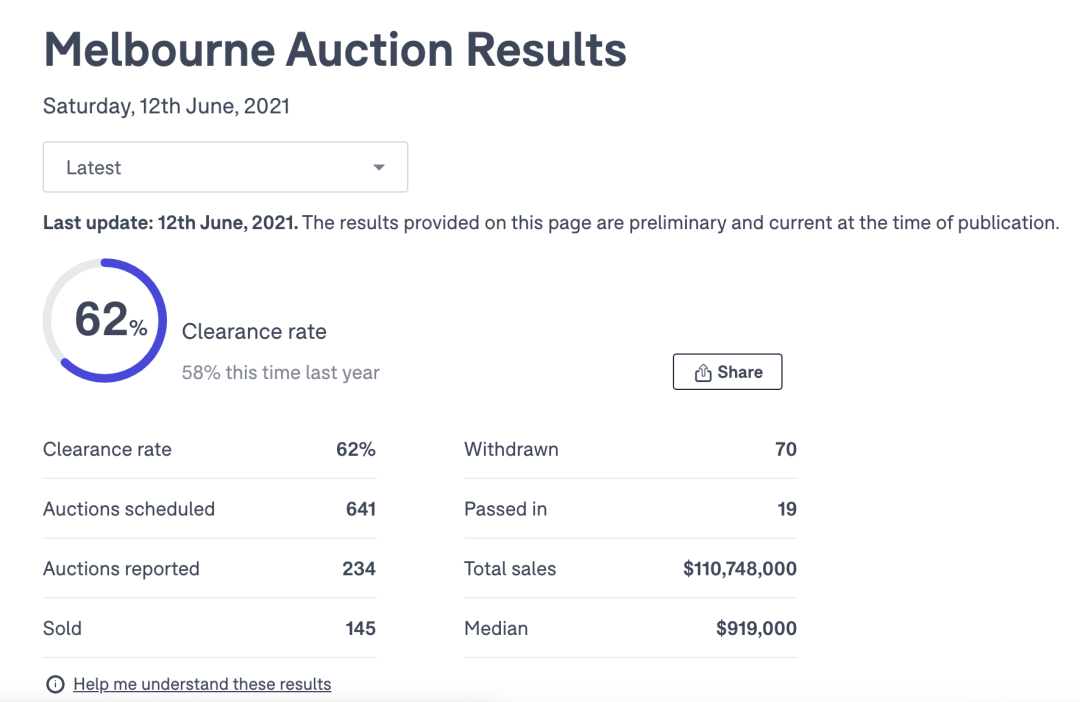Click the Total sales $110,748,000 value
Image resolution: width=1080 pixels, height=702 pixels.
point(740,569)
